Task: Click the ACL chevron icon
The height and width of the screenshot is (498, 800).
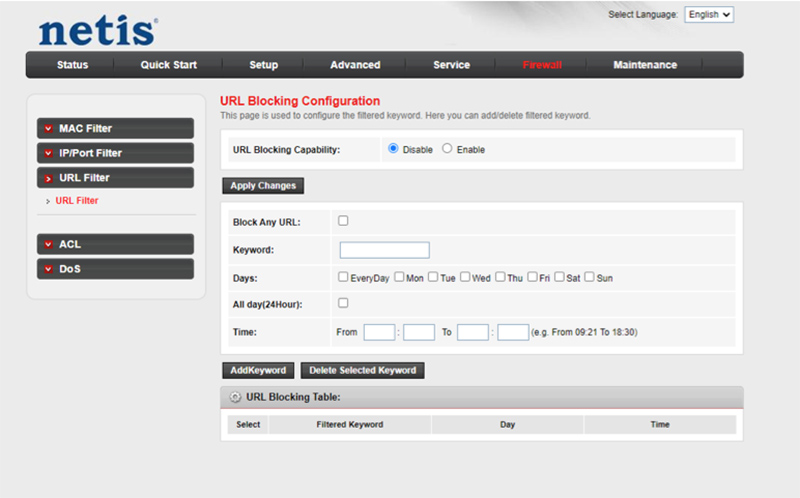Action: pos(48,244)
